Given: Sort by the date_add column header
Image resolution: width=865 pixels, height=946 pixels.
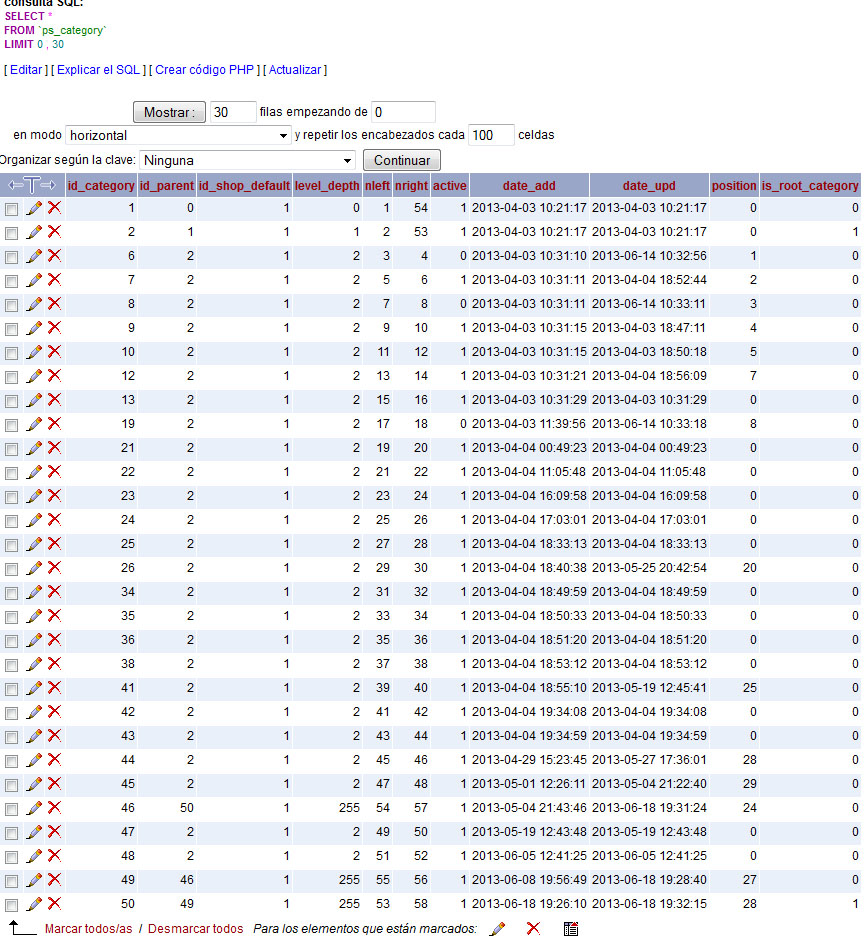Looking at the screenshot, I should coord(529,186).
